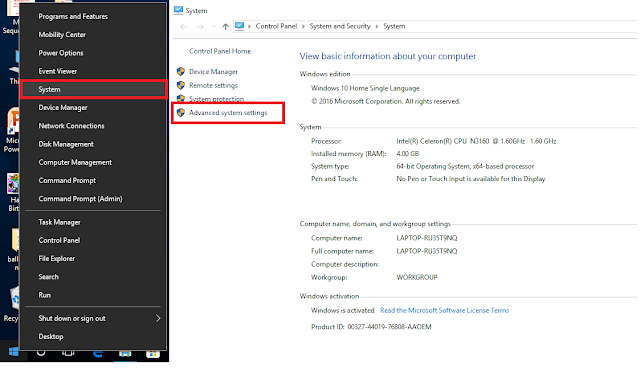Click the Product ID 00327-44019-76808-AAOEM text

click(x=371, y=327)
